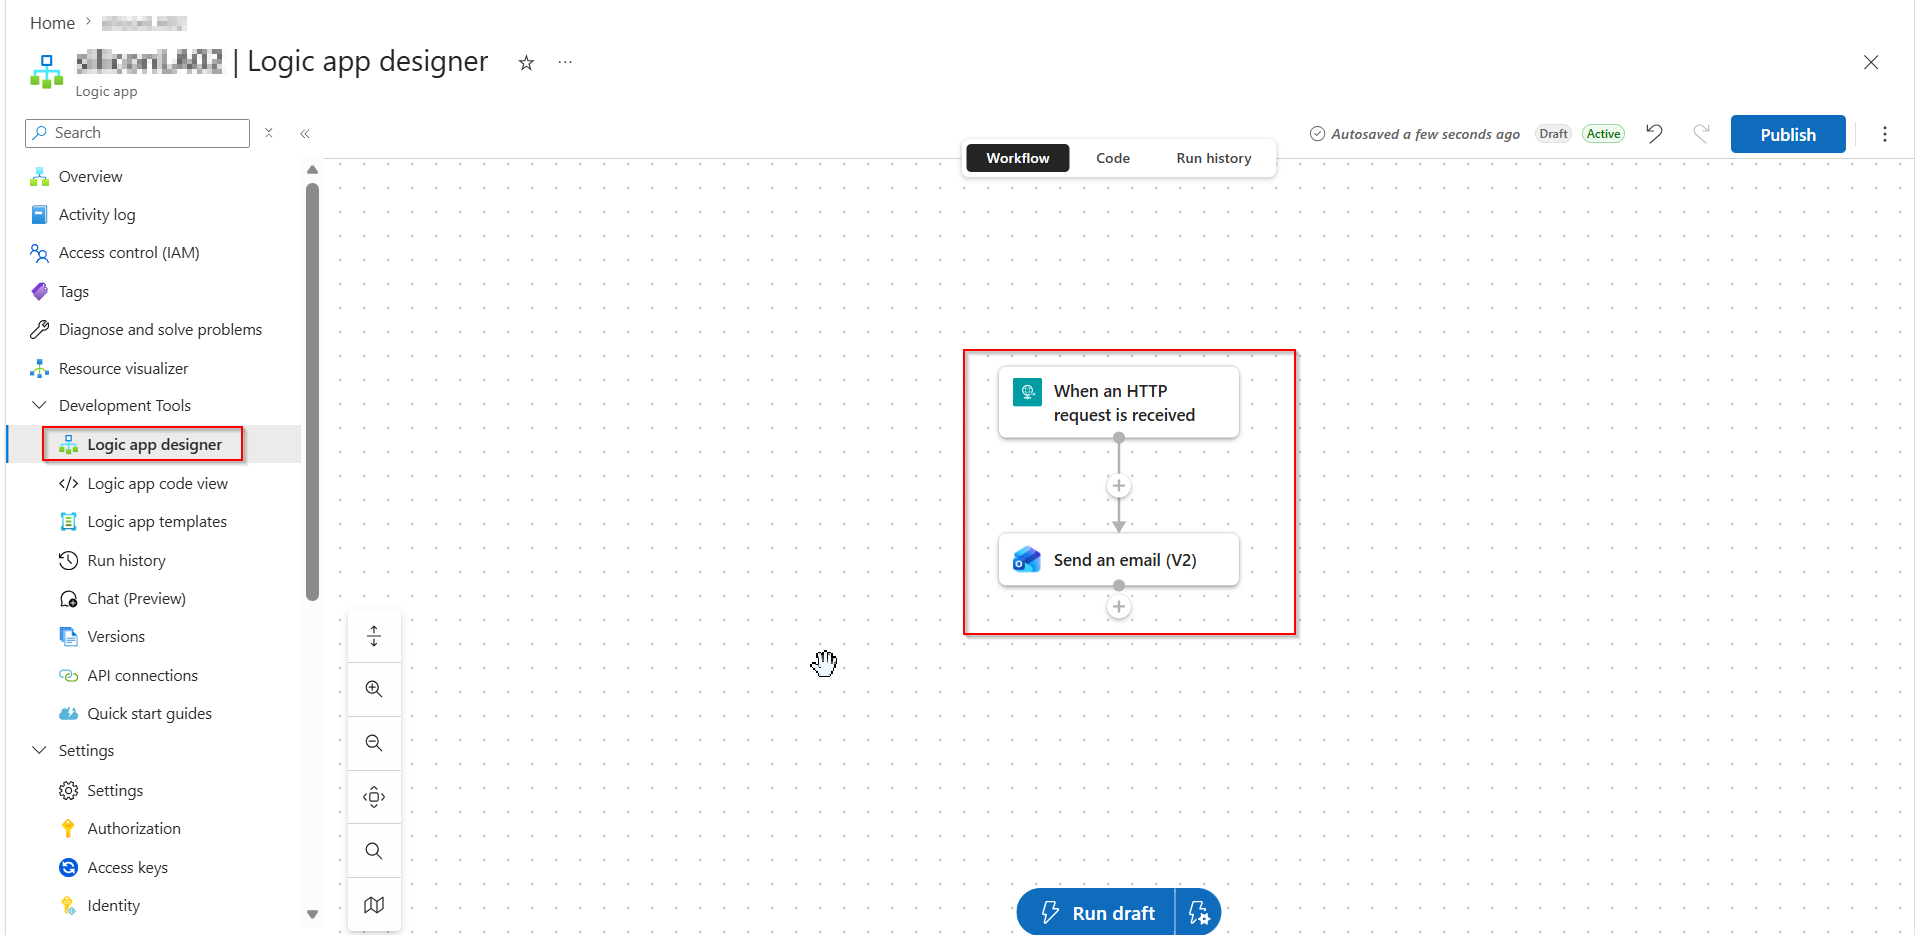Open Identity settings

pyautogui.click(x=113, y=906)
